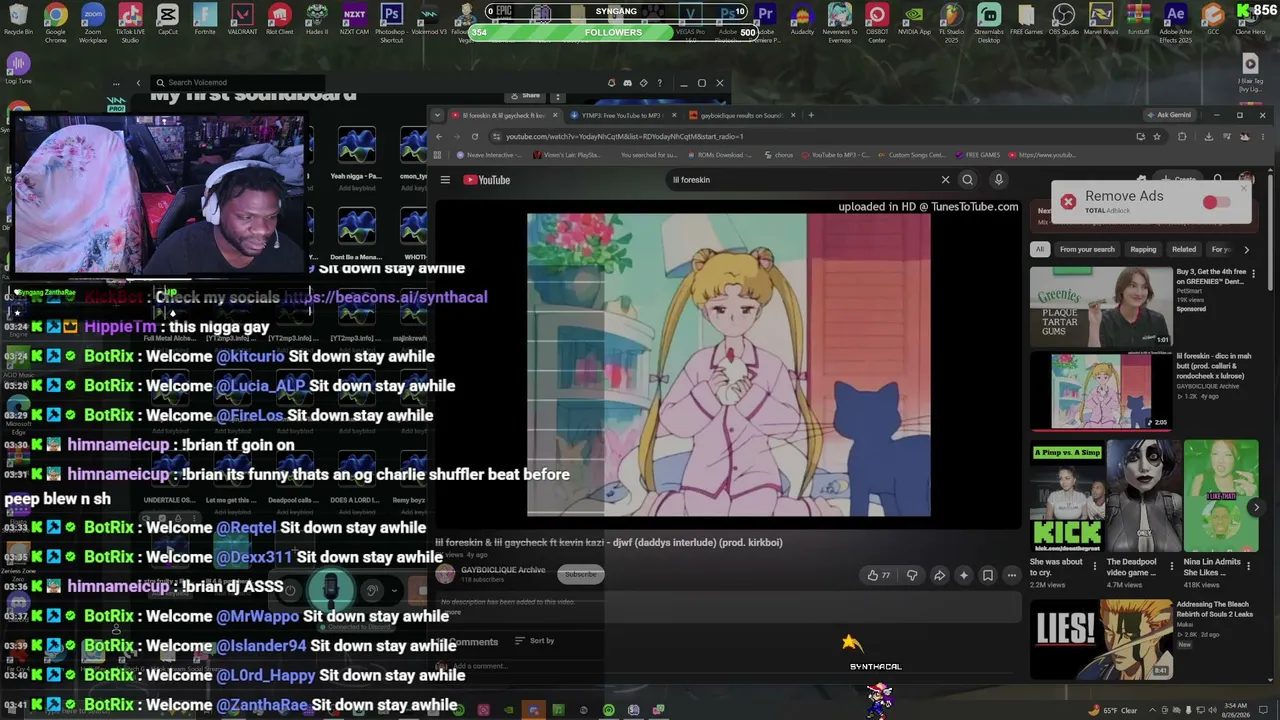
Task: Launch the Fortnite desktop icon
Action: point(205,20)
